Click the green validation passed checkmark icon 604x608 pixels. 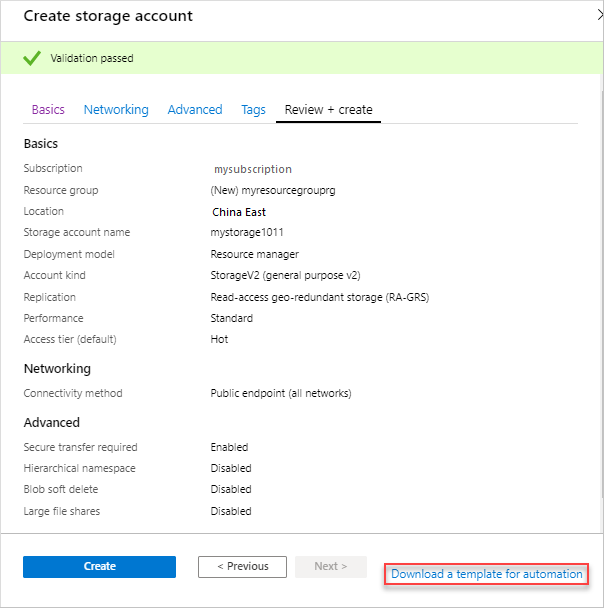tap(32, 58)
